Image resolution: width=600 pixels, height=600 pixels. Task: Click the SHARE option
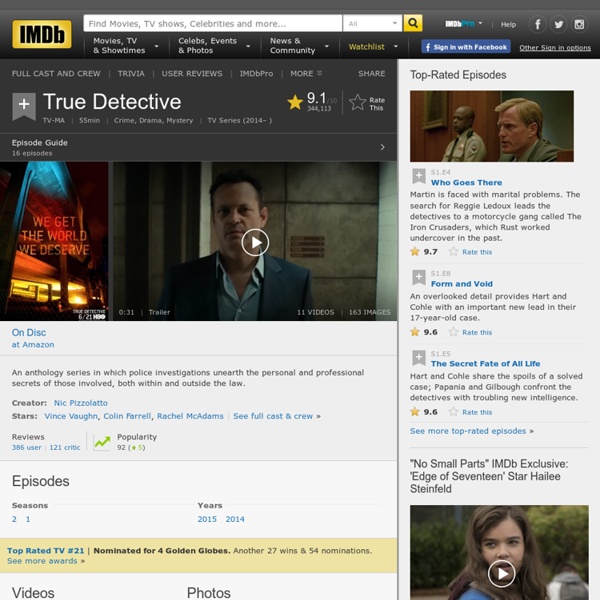point(372,73)
